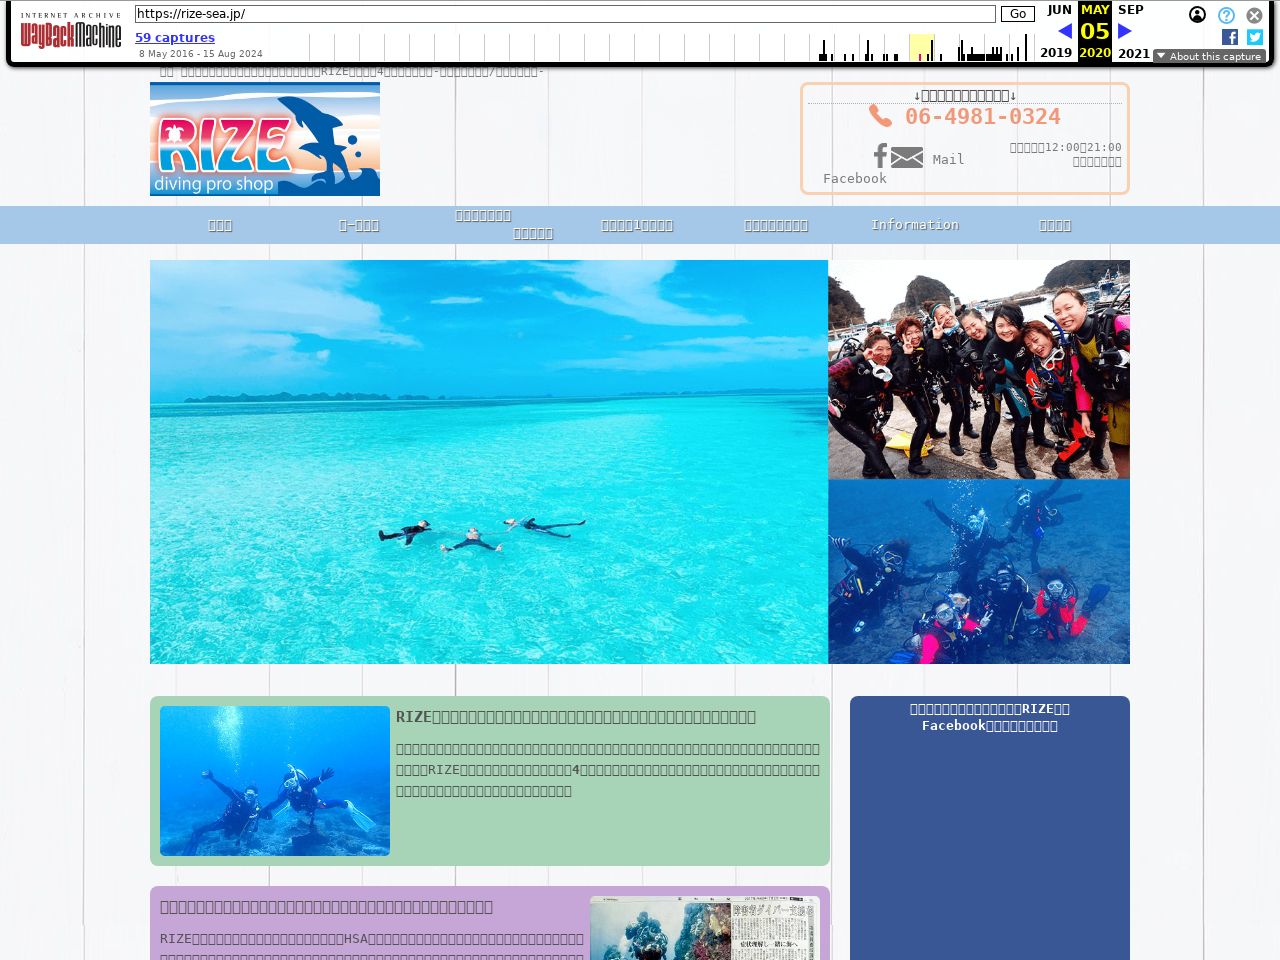The width and height of the screenshot is (1280, 960).
Task: Open the green card heading starting with RIZE
Action: (x=576, y=717)
